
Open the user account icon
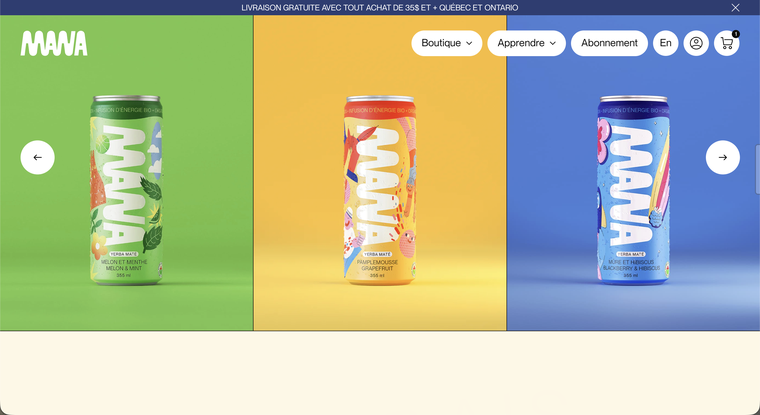coord(696,43)
